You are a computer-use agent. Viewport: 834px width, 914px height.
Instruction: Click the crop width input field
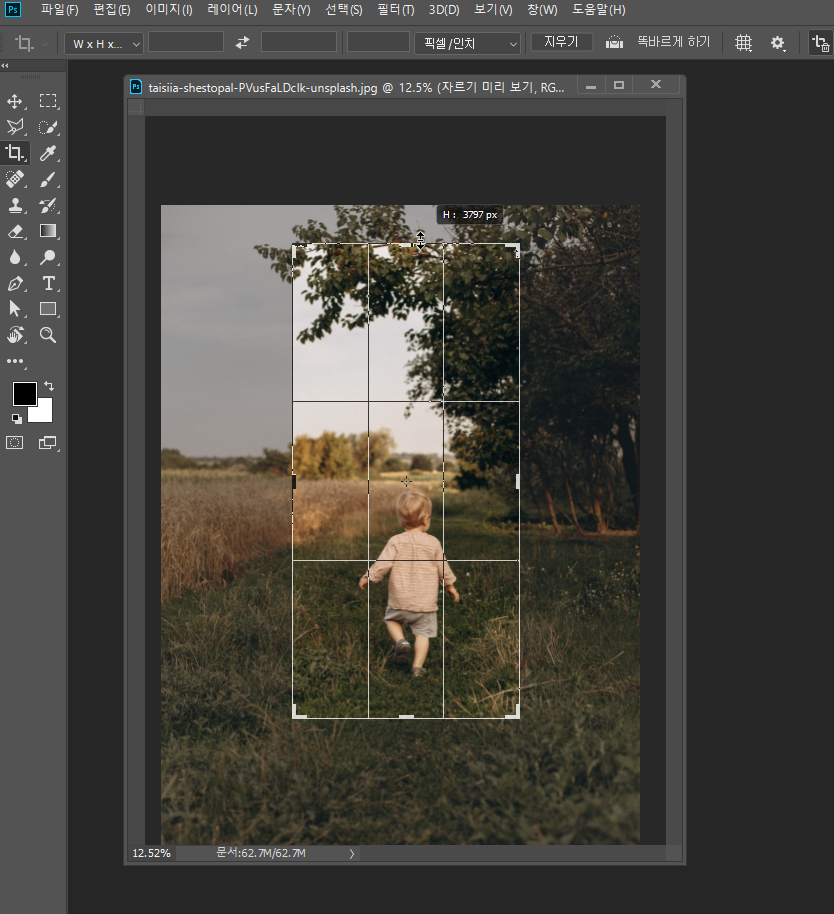tap(186, 43)
